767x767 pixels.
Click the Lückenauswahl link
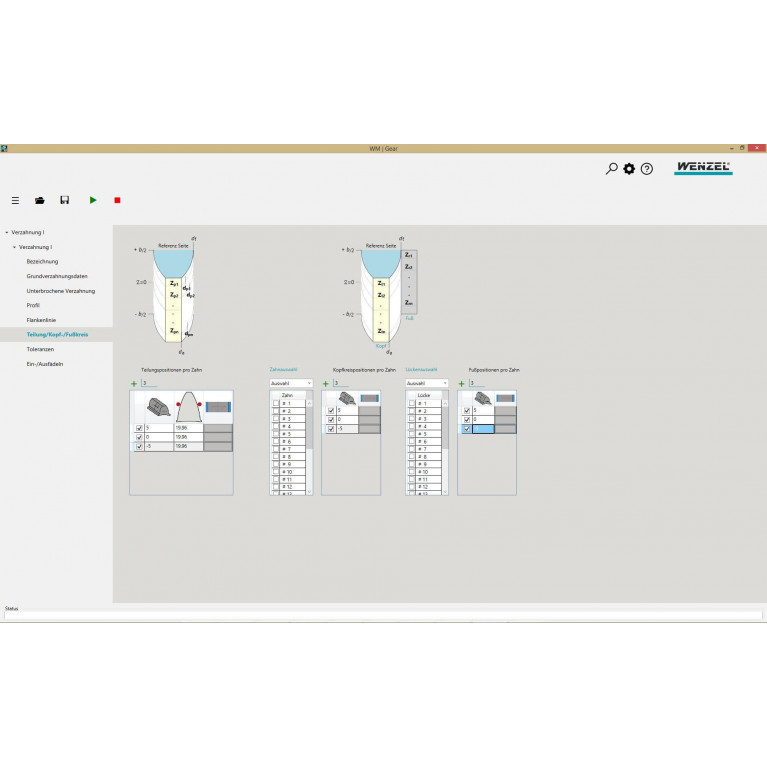[x=421, y=369]
